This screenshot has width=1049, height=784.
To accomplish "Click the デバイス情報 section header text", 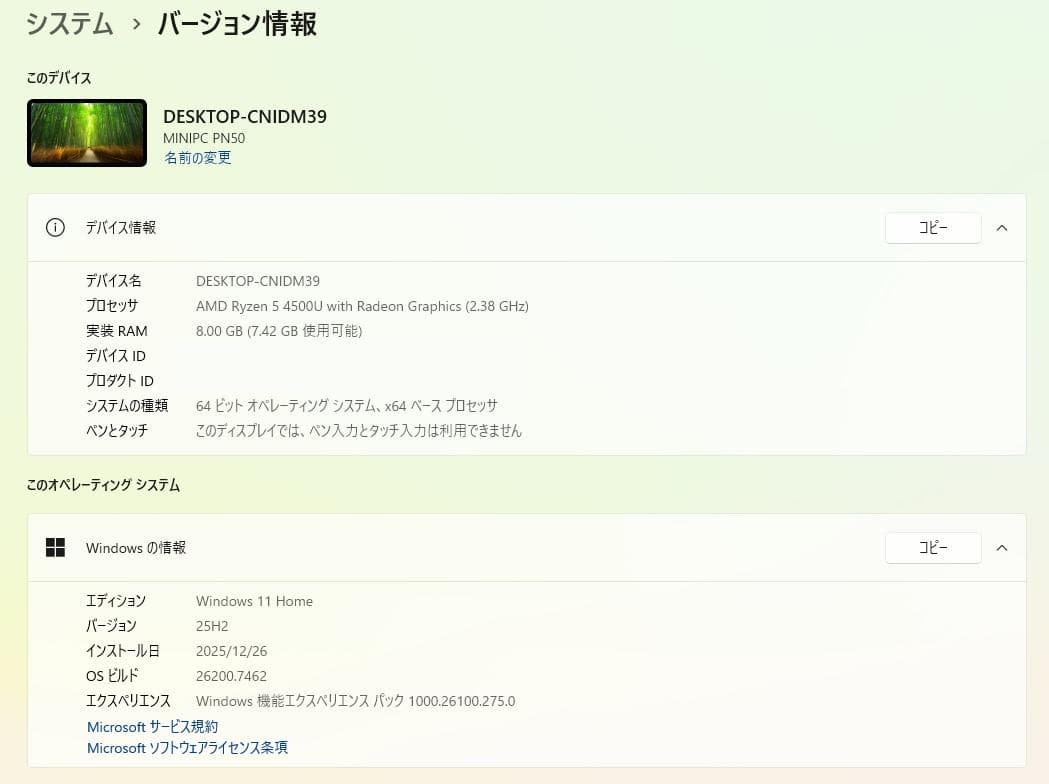I will (x=120, y=227).
